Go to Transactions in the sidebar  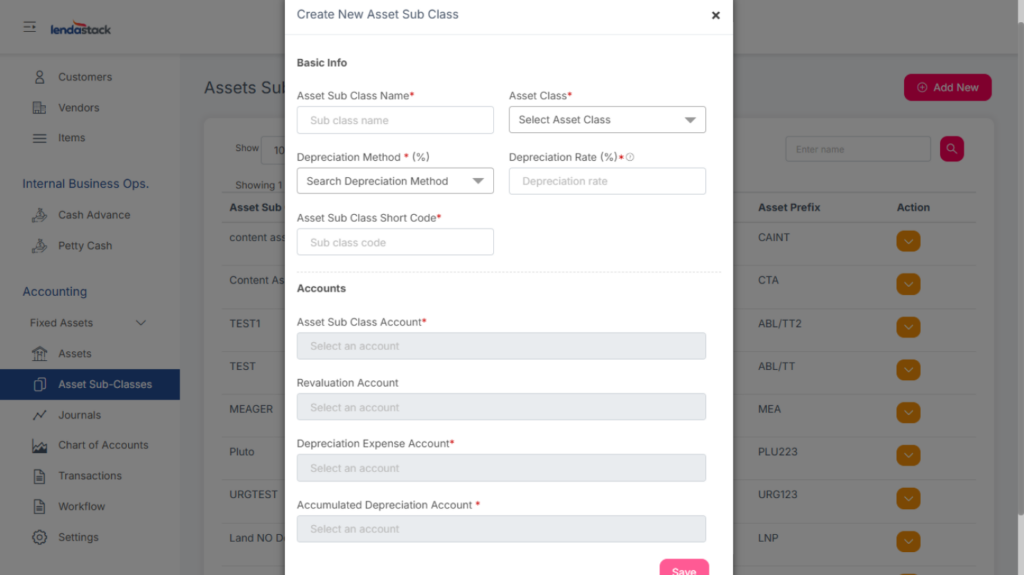[x=89, y=476]
